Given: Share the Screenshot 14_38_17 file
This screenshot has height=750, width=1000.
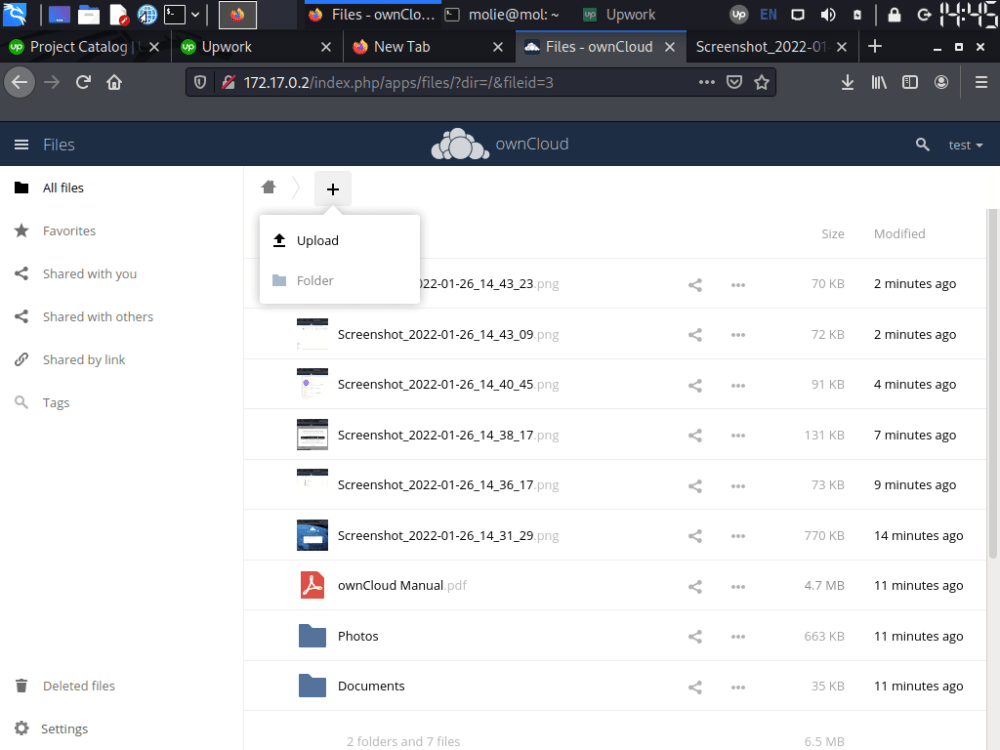Looking at the screenshot, I should [x=695, y=436].
